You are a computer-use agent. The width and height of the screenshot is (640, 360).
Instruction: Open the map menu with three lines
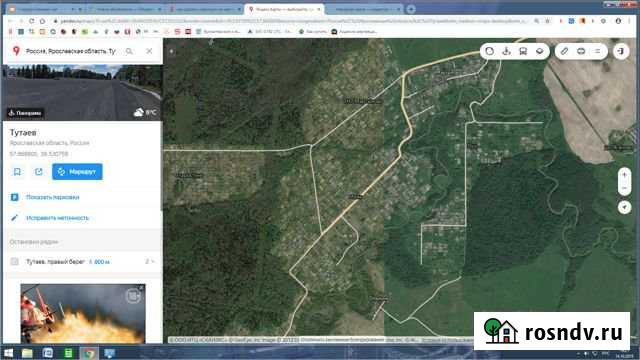(598, 51)
